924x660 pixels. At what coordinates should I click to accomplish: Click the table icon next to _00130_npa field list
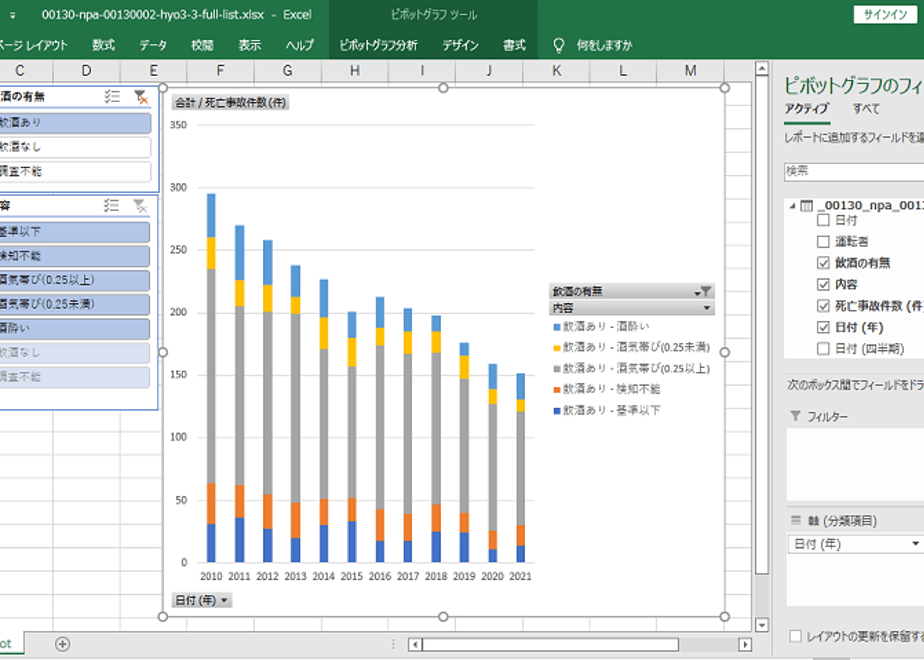[x=806, y=206]
